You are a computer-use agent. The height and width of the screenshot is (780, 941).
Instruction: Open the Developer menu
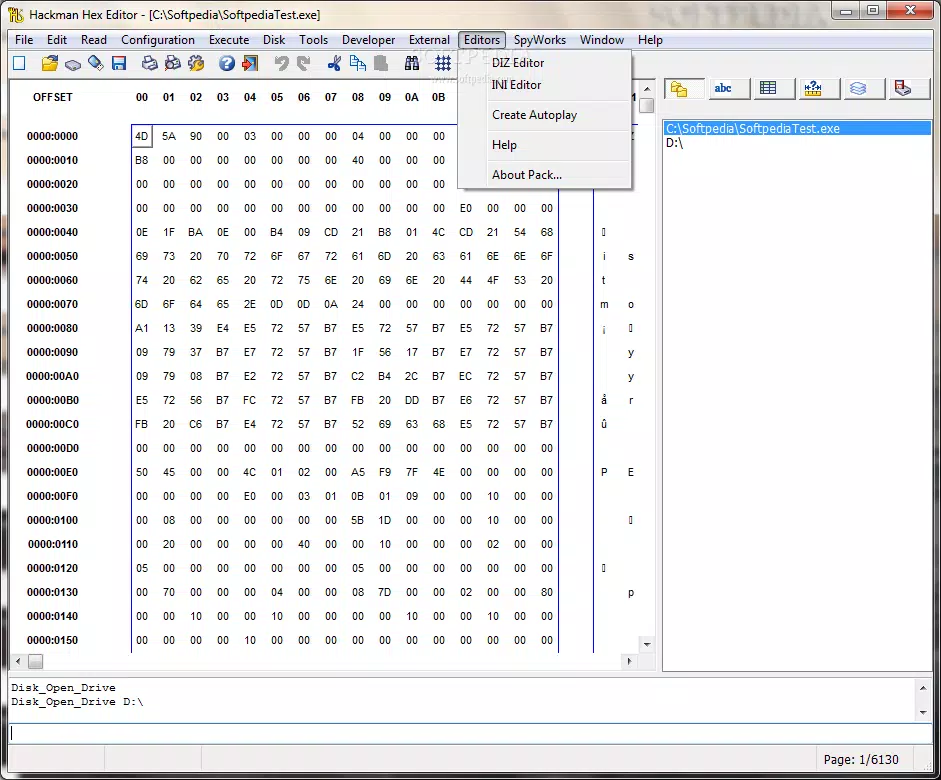tap(368, 40)
